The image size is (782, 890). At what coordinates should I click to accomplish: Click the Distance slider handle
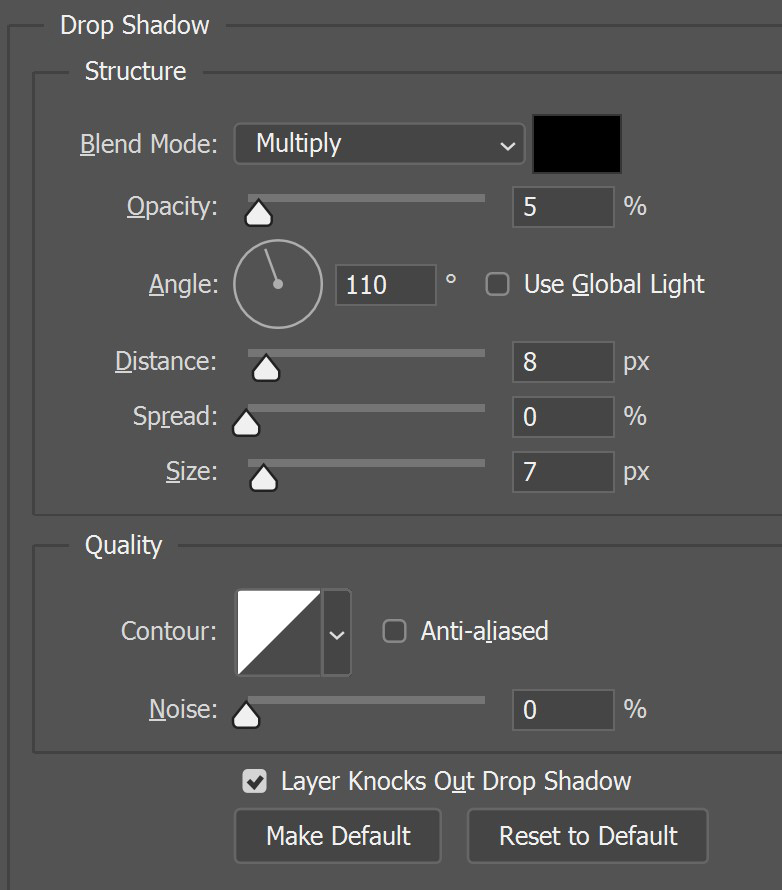(x=266, y=368)
